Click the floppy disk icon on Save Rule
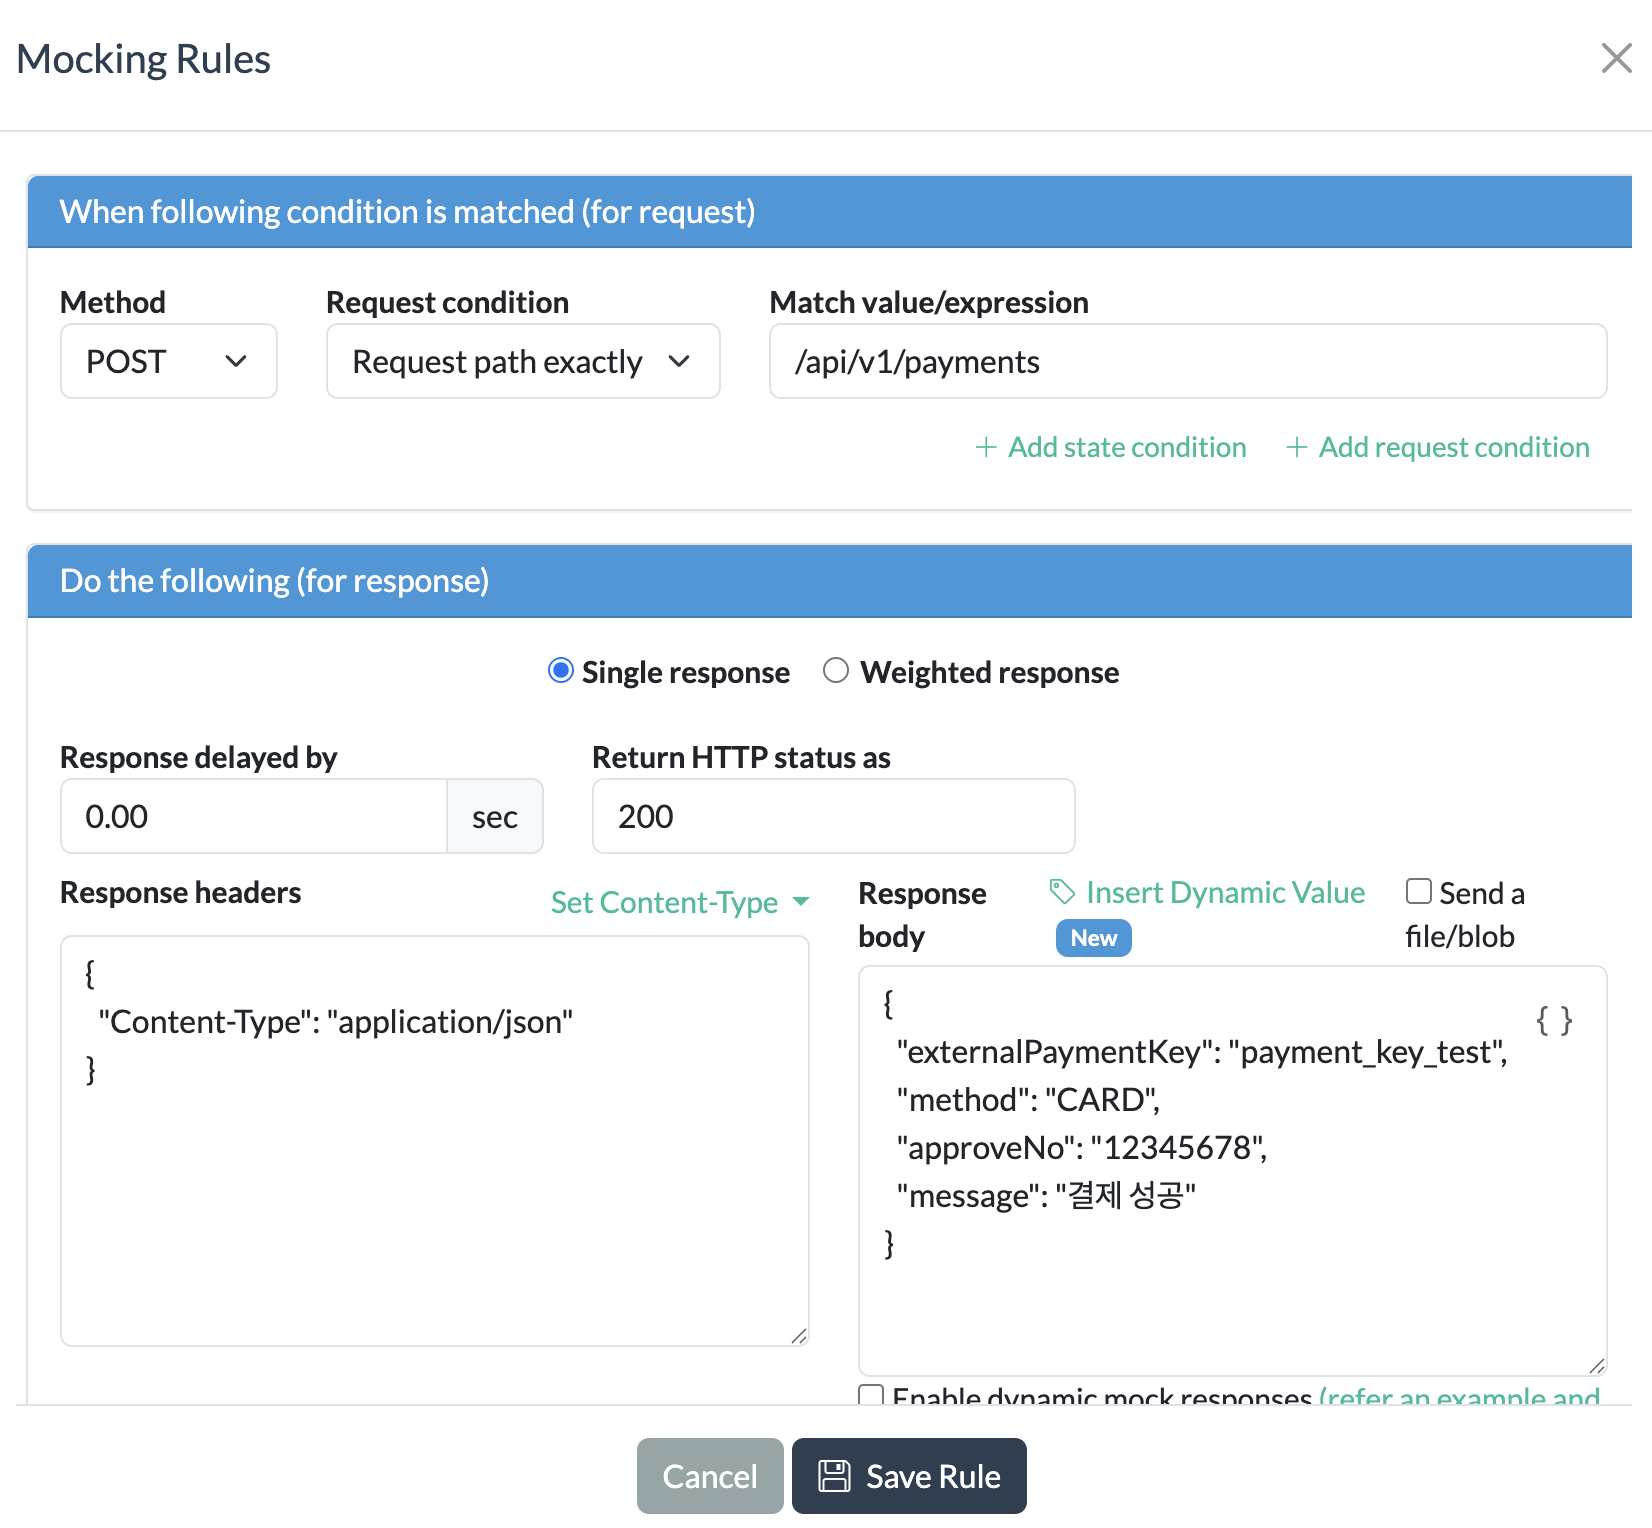 (834, 1476)
